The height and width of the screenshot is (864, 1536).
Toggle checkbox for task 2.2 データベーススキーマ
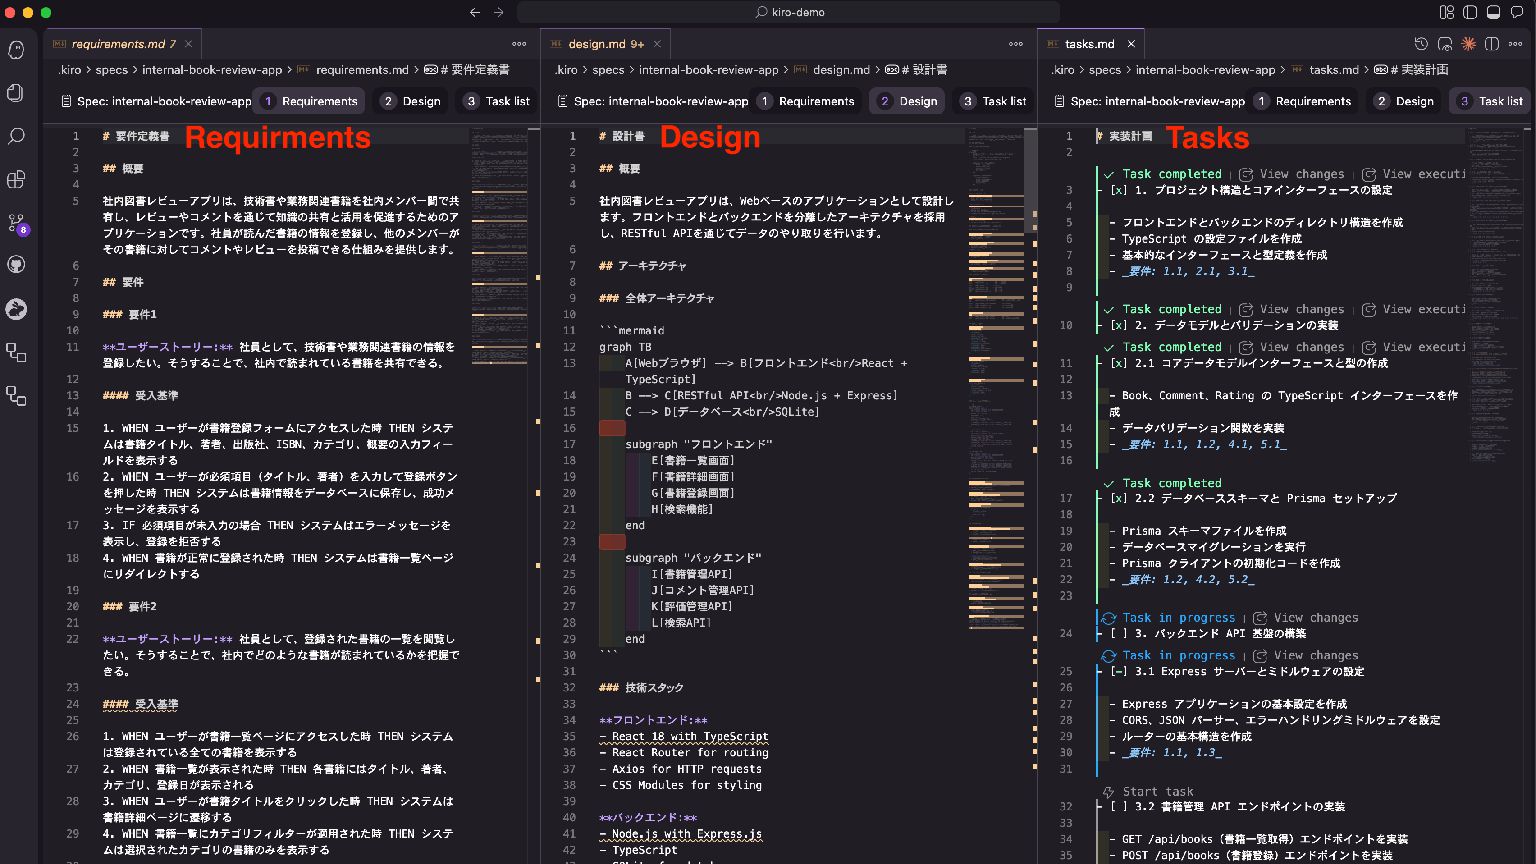point(1119,498)
